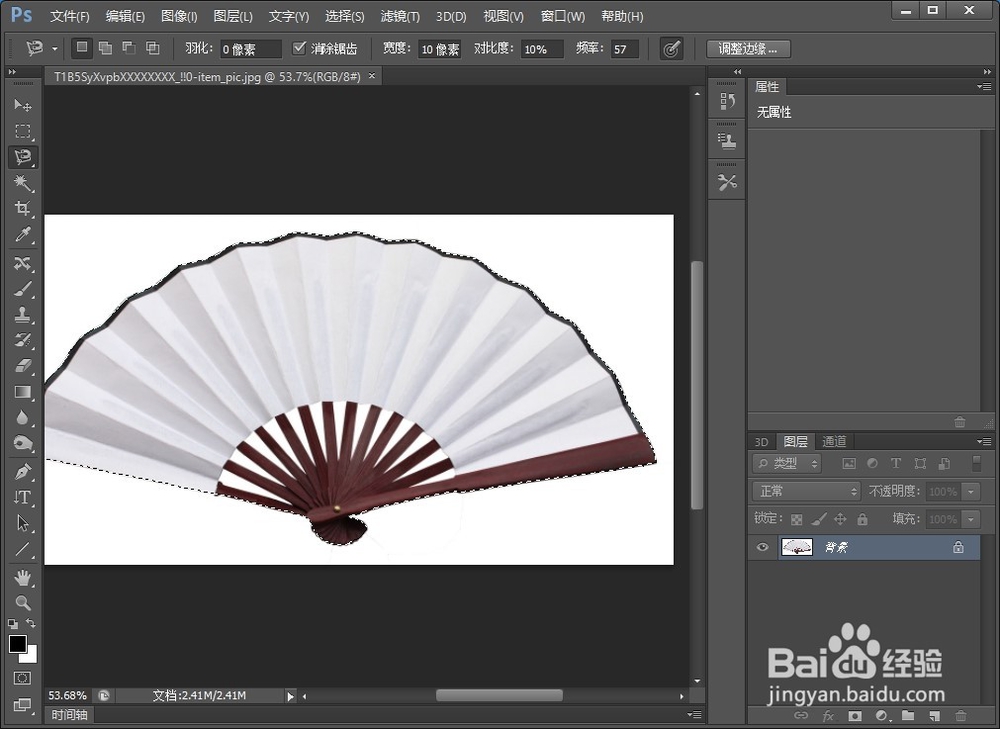Activate the Zoom tool
The height and width of the screenshot is (729, 1000).
coord(23,599)
